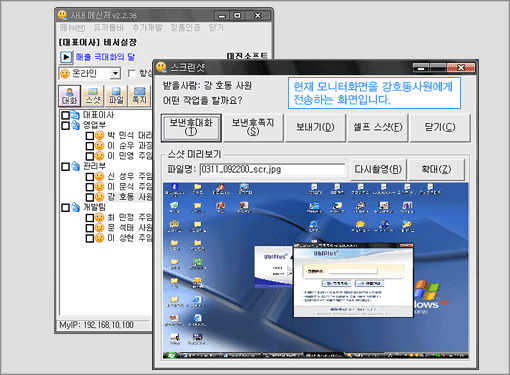Close dialog with 닫기(C) button
Screen dimensions: 510x375
[440, 128]
